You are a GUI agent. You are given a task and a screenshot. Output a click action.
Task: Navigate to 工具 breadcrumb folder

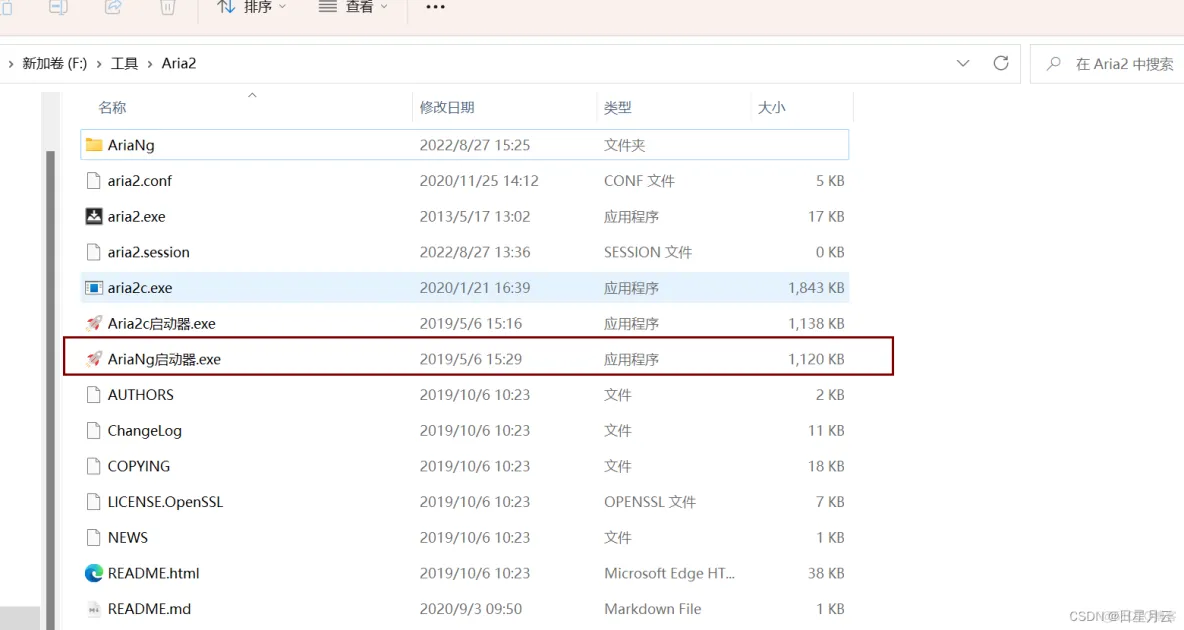124,63
